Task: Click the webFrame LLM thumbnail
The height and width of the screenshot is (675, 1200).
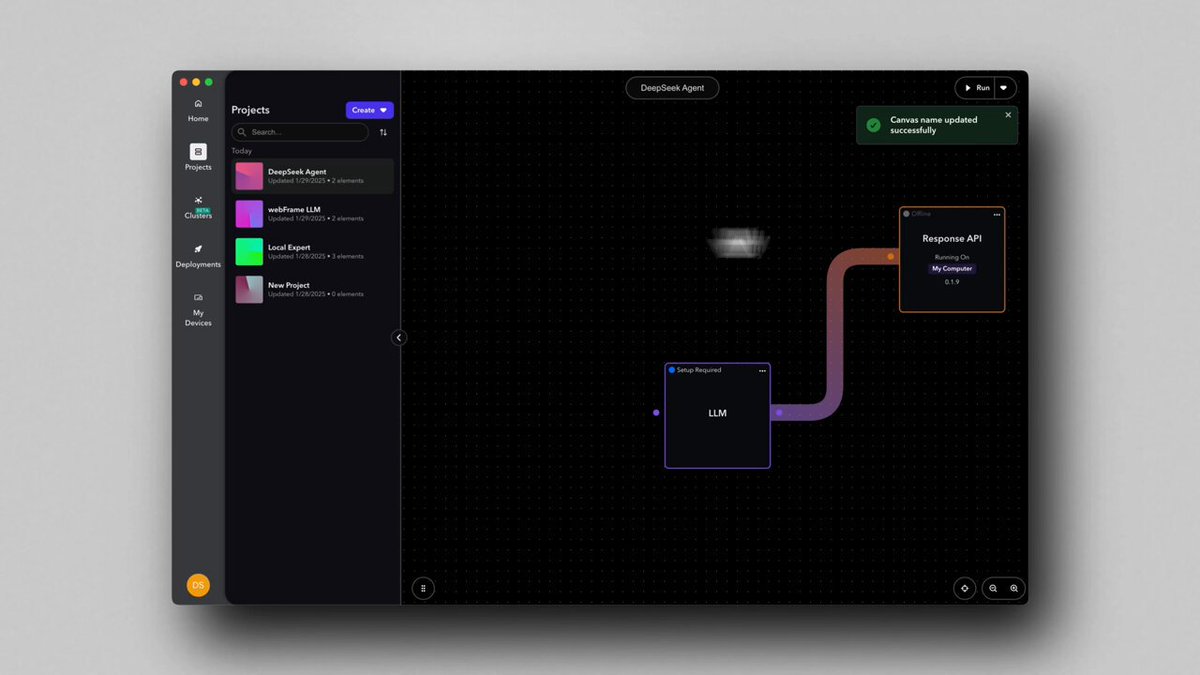Action: tap(249, 214)
